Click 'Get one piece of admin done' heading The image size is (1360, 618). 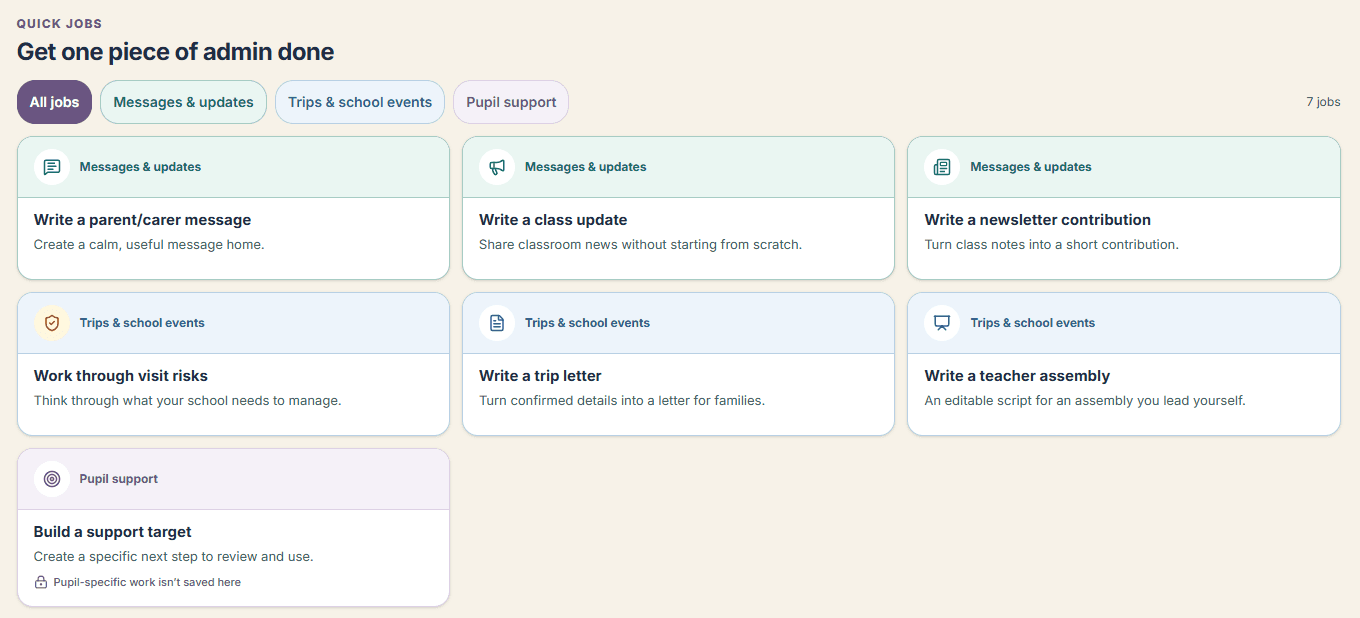176,51
